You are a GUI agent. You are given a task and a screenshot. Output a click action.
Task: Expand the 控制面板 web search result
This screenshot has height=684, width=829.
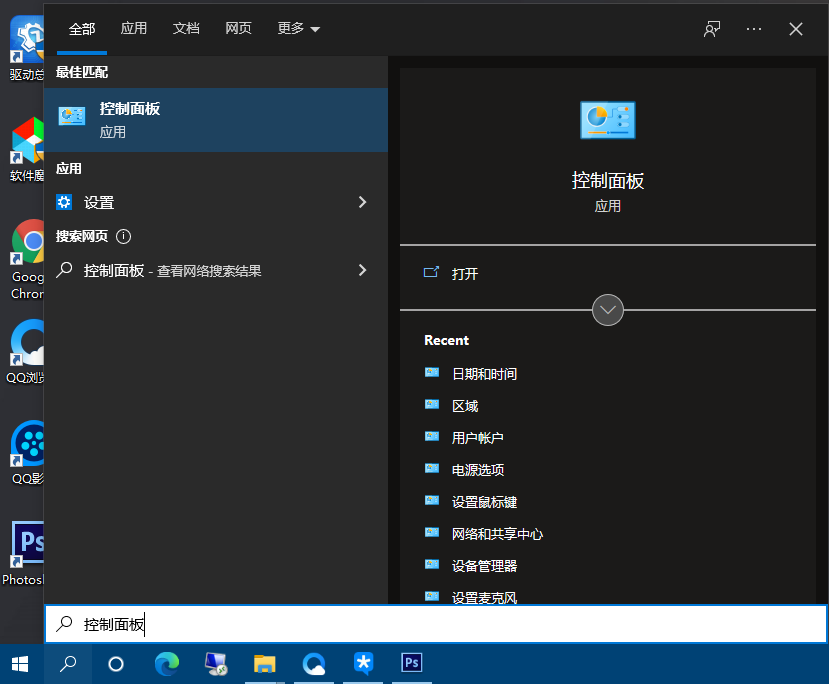[x=362, y=270]
